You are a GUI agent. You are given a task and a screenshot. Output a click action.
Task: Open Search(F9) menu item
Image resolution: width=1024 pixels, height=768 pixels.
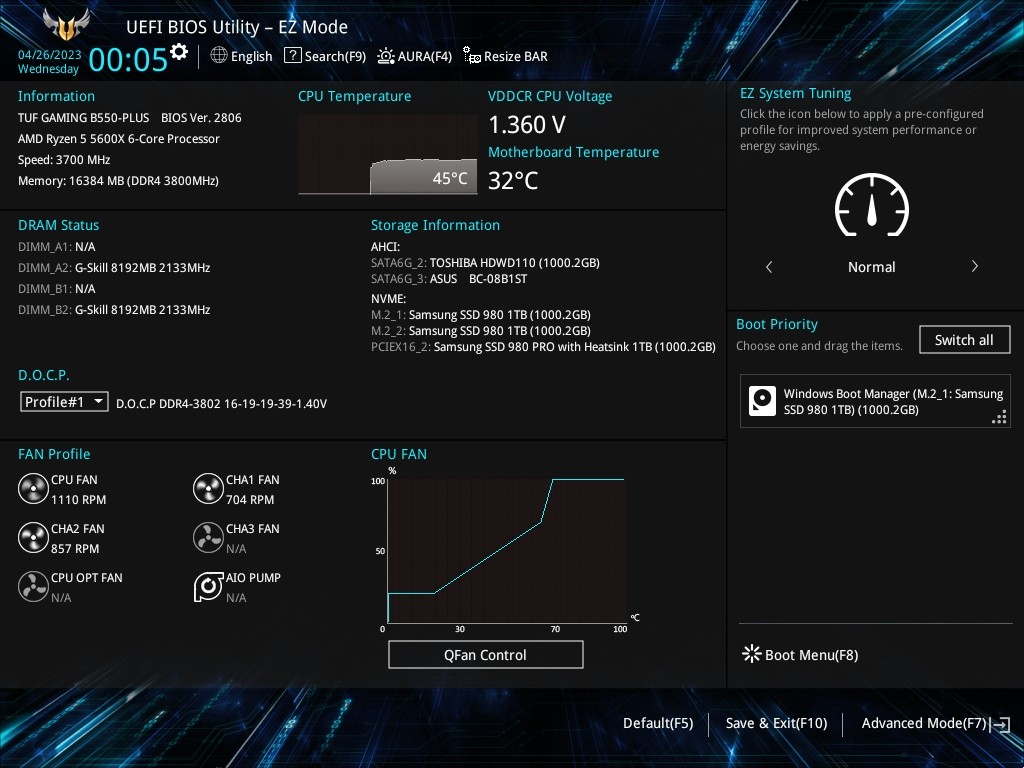point(335,56)
